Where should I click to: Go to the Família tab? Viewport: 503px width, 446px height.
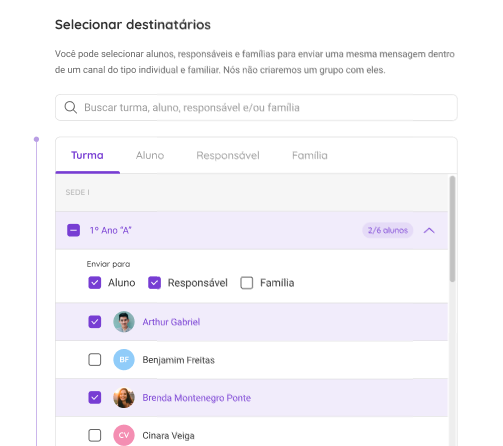tap(310, 155)
